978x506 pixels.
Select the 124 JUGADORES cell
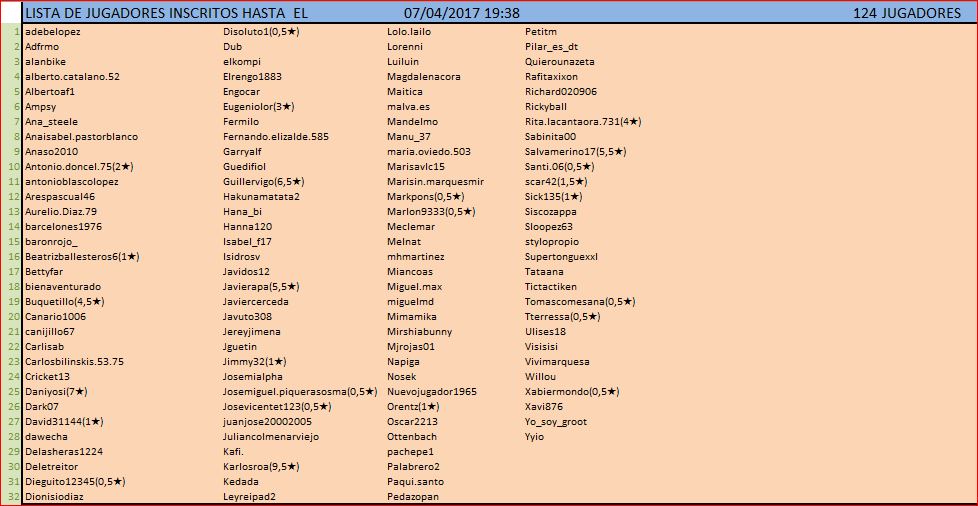click(x=907, y=13)
